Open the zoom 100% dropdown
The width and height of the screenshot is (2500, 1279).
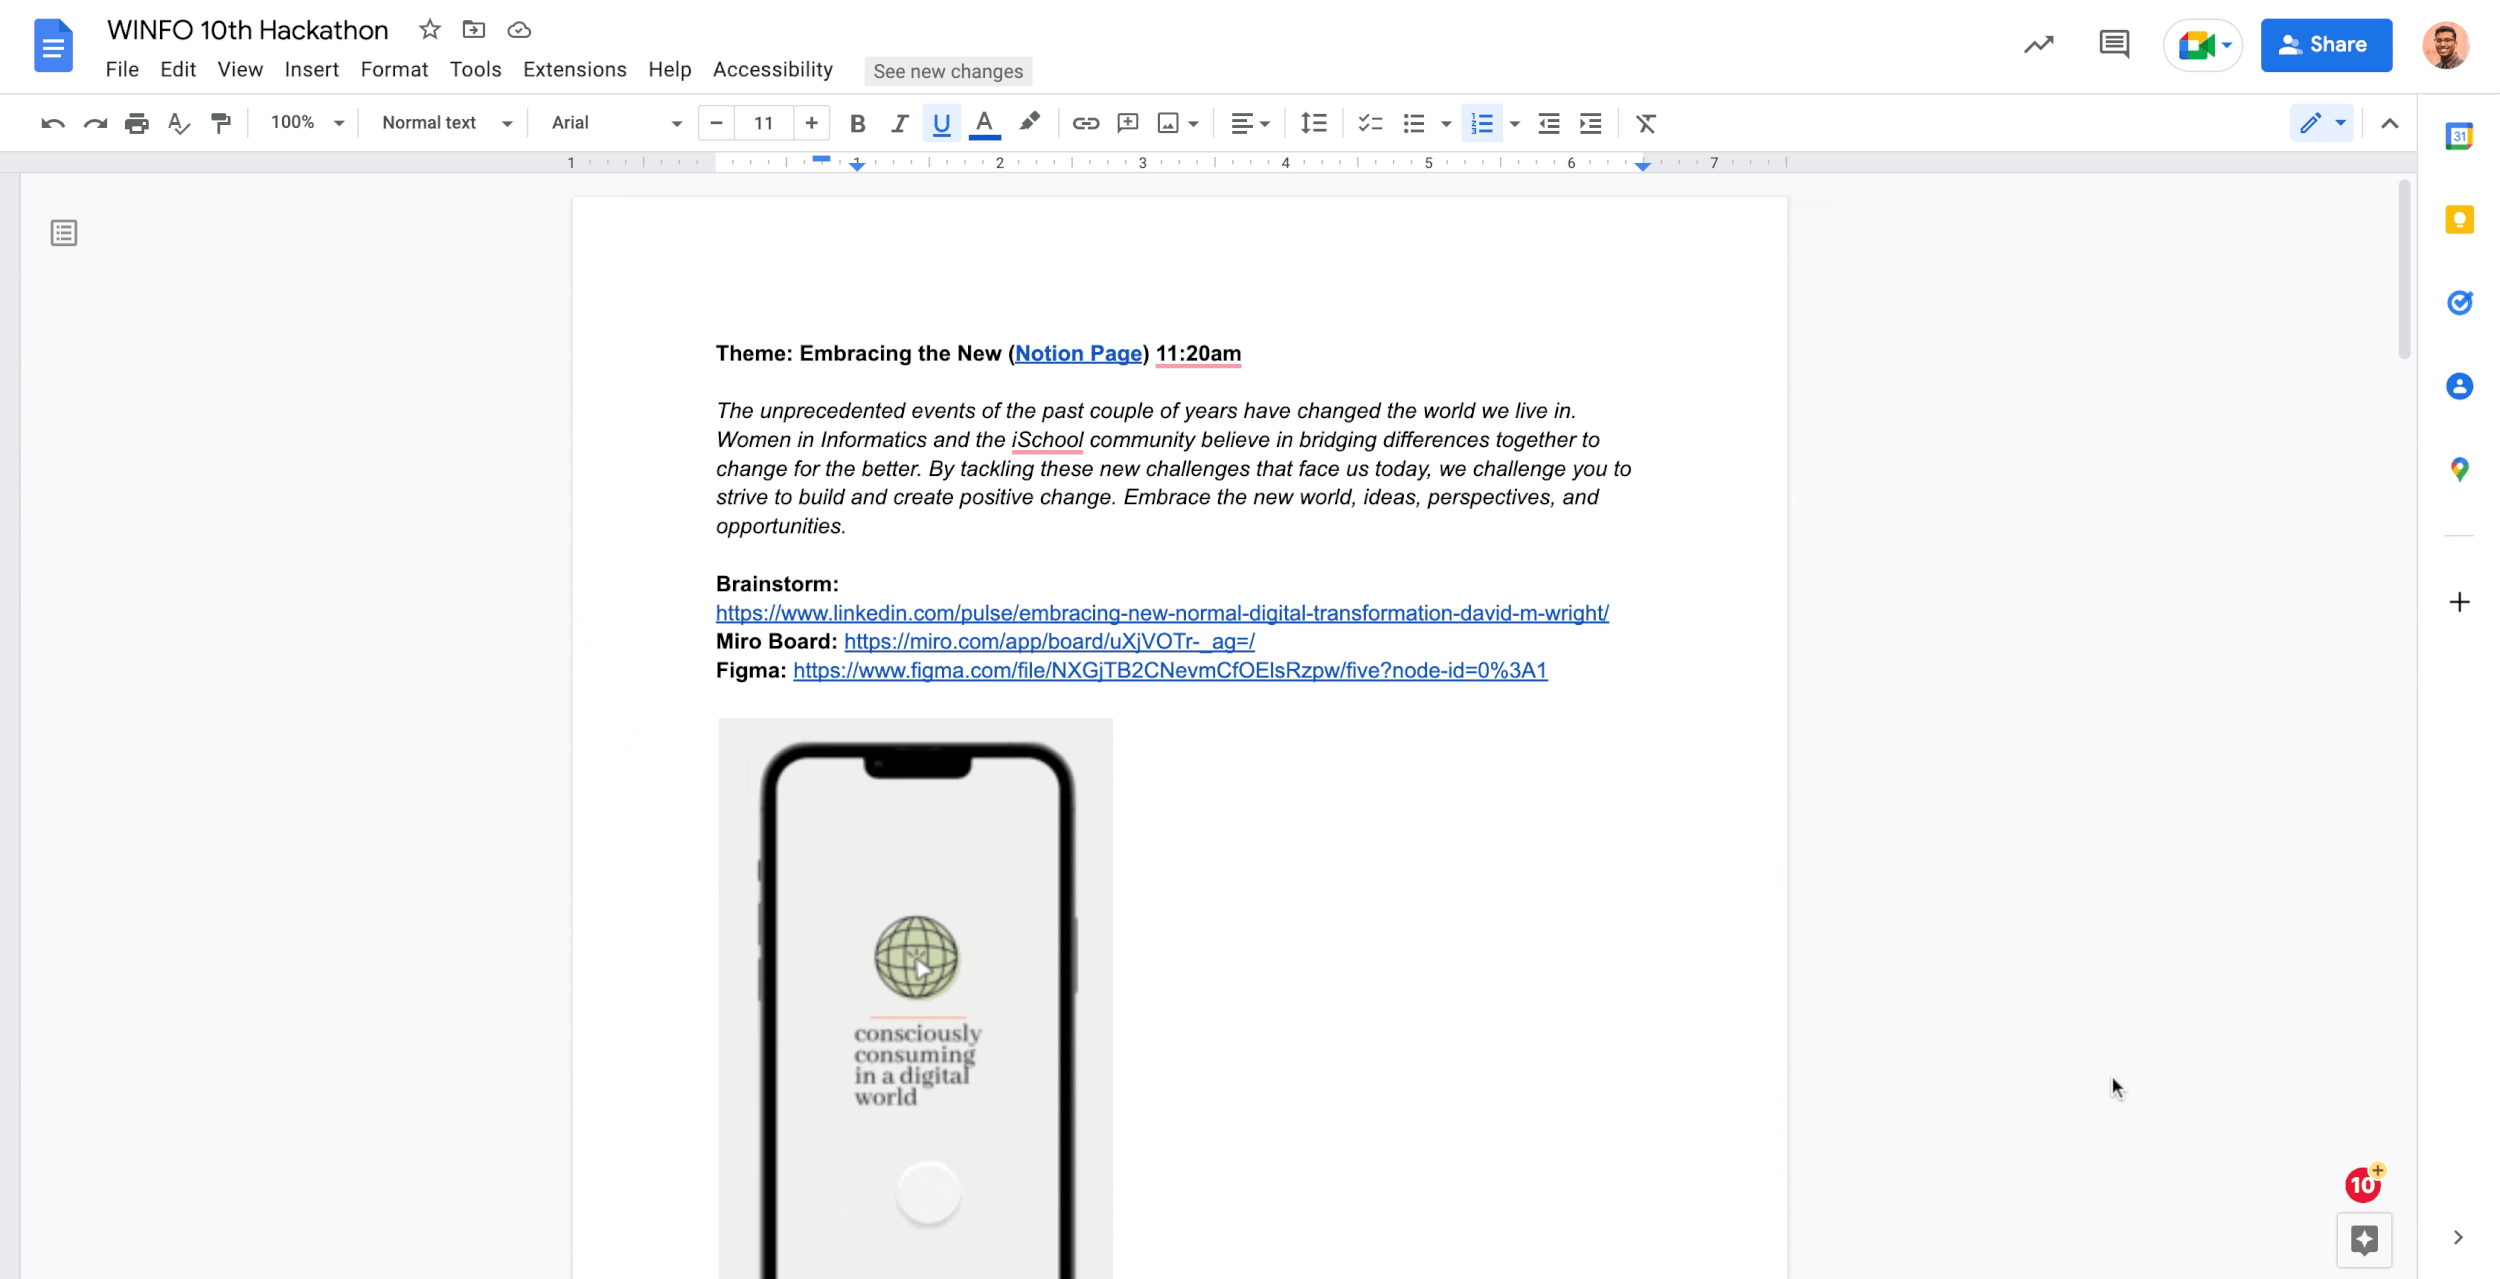click(x=307, y=122)
